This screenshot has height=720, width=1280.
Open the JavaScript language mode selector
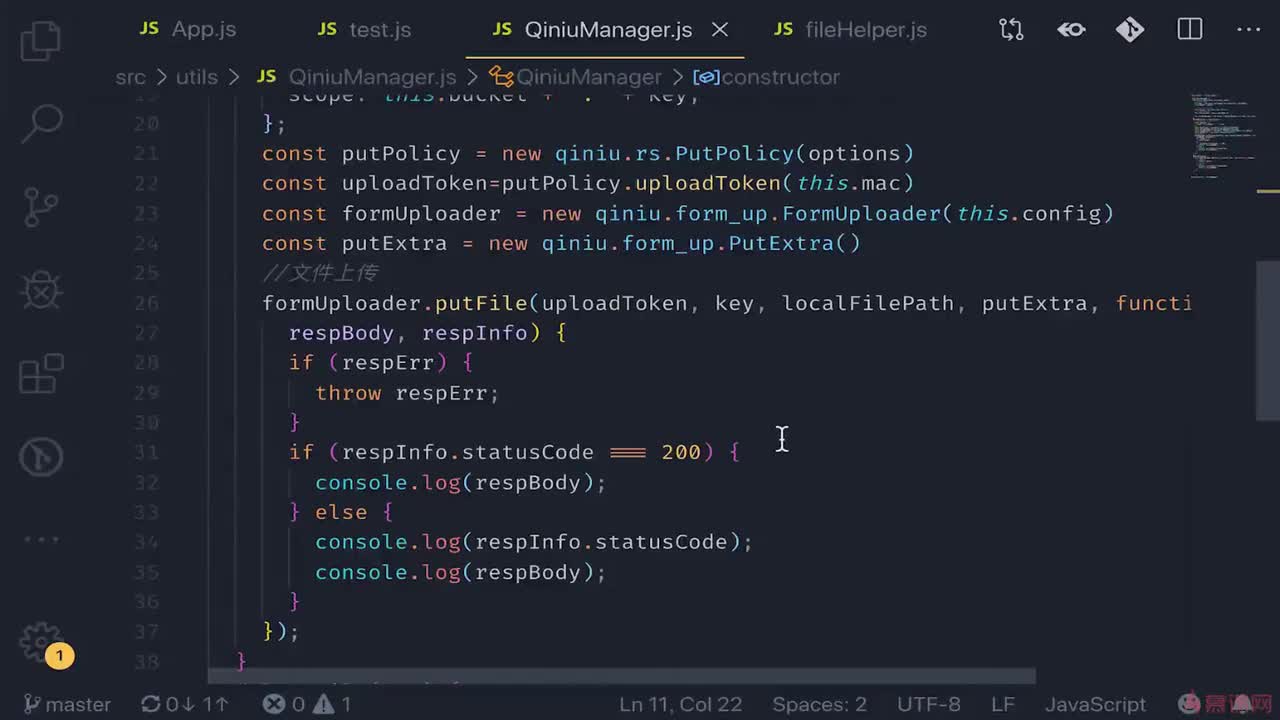tap(1095, 704)
